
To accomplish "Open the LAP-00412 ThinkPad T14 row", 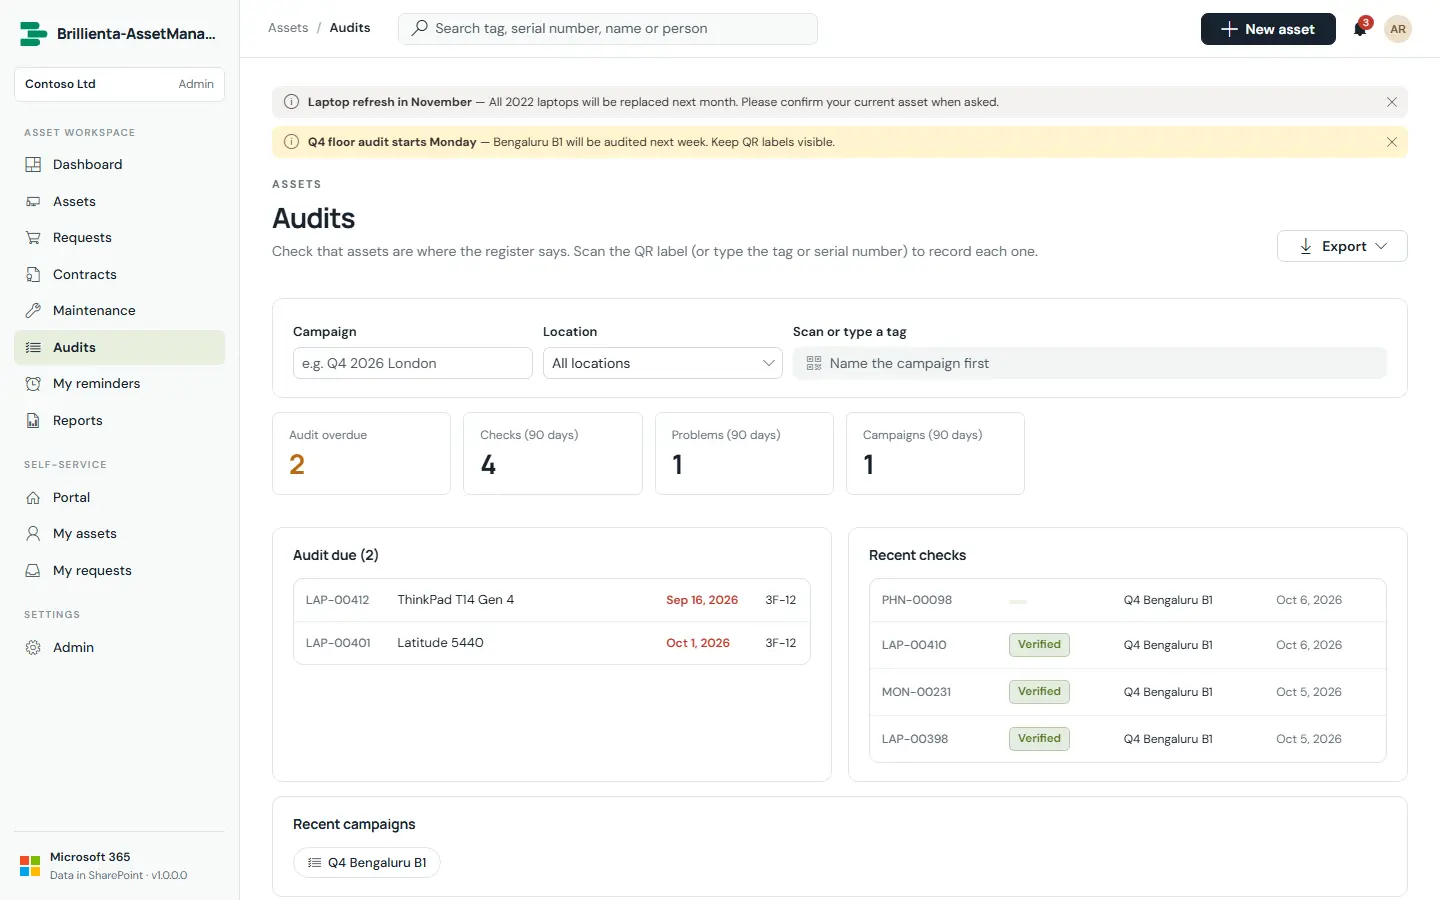I will pyautogui.click(x=552, y=600).
